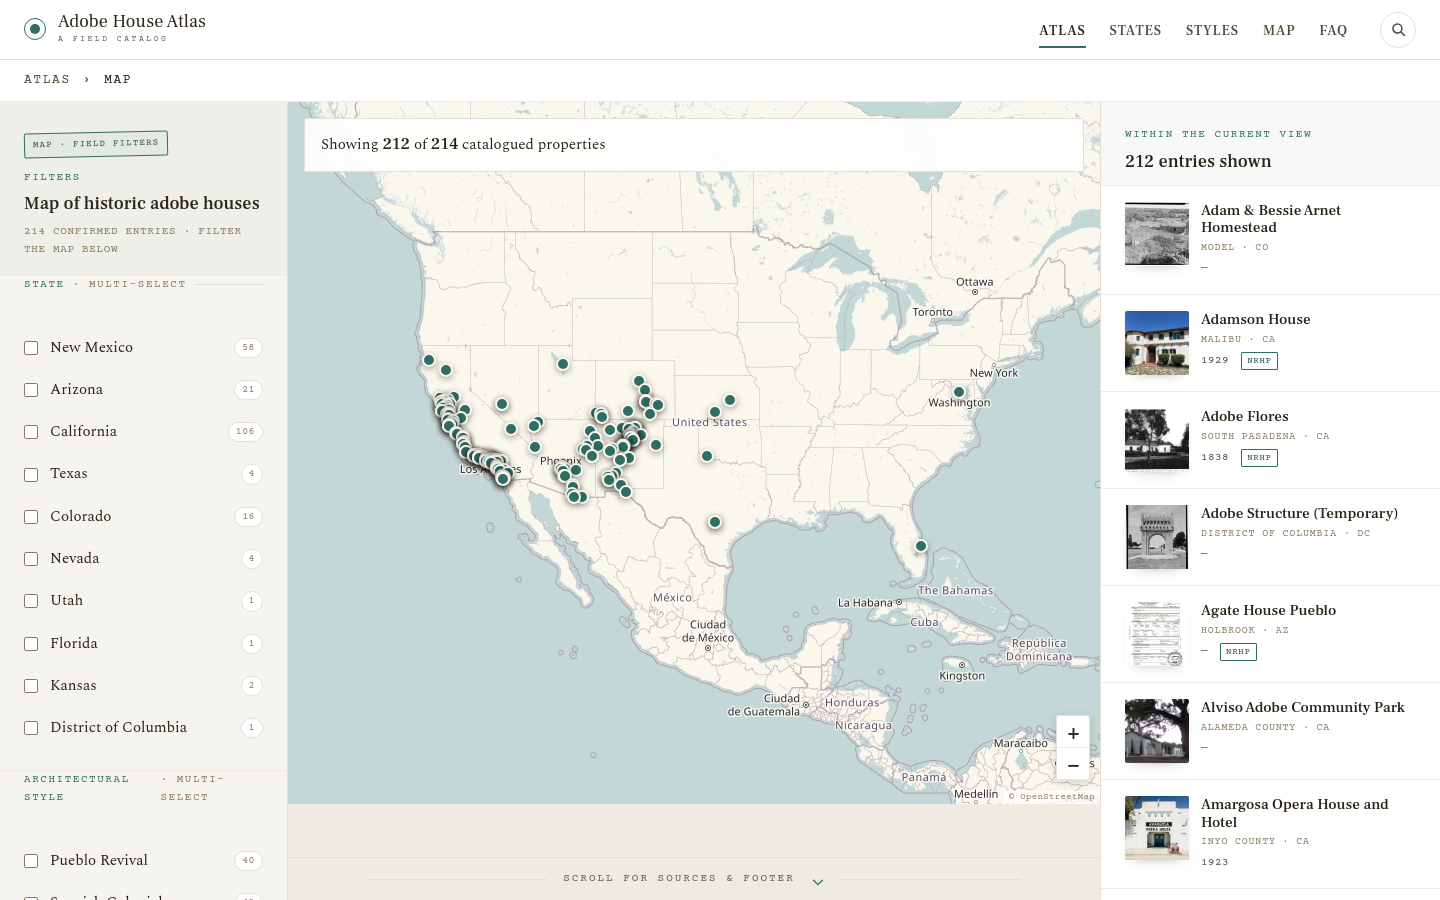
Task: Click the Agate House Pueblo document thumbnail
Action: tap(1157, 634)
